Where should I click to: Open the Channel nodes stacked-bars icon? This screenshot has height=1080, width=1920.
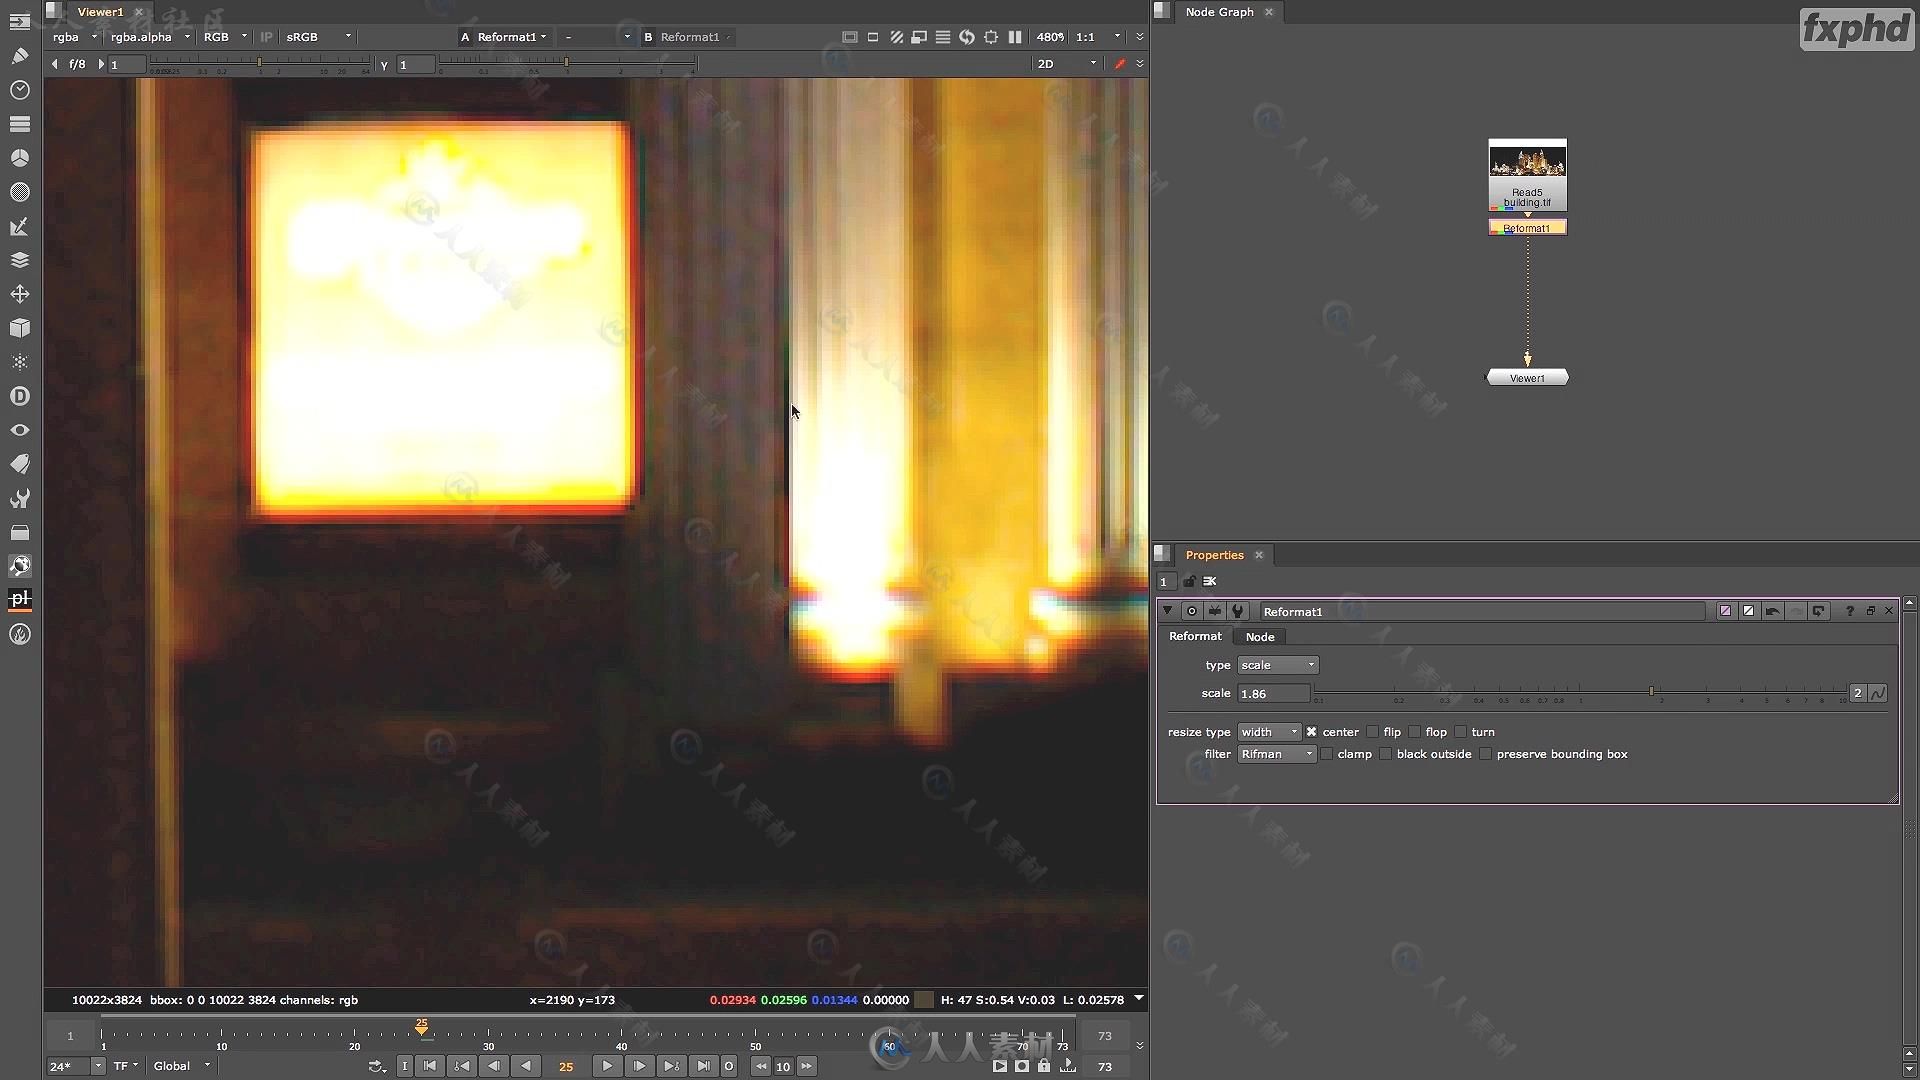click(x=19, y=124)
